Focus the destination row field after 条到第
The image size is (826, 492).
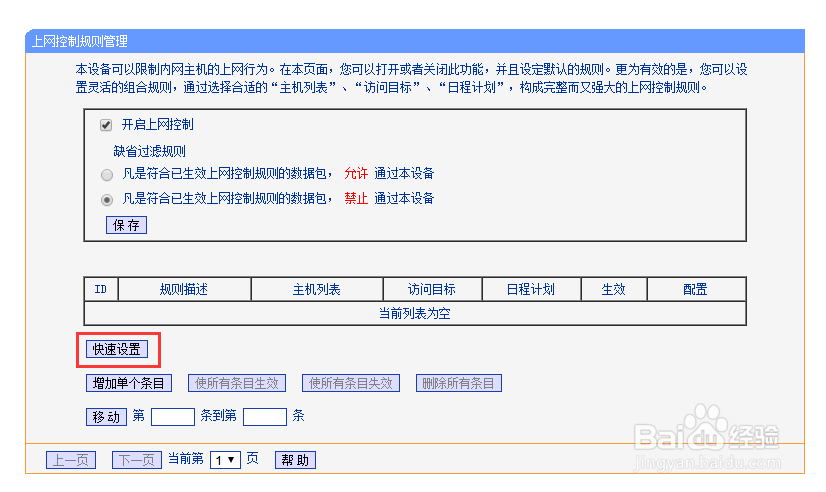(x=265, y=417)
